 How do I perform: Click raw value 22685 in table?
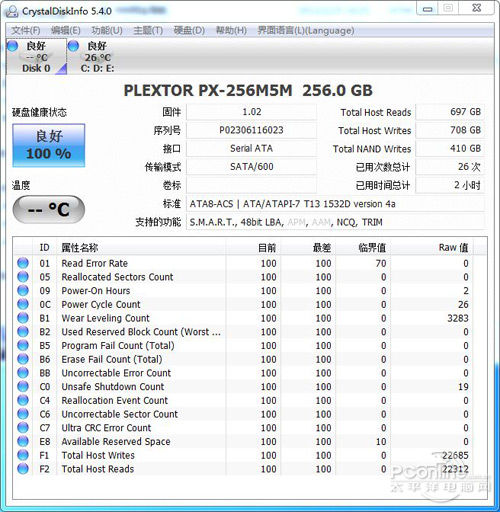point(455,455)
